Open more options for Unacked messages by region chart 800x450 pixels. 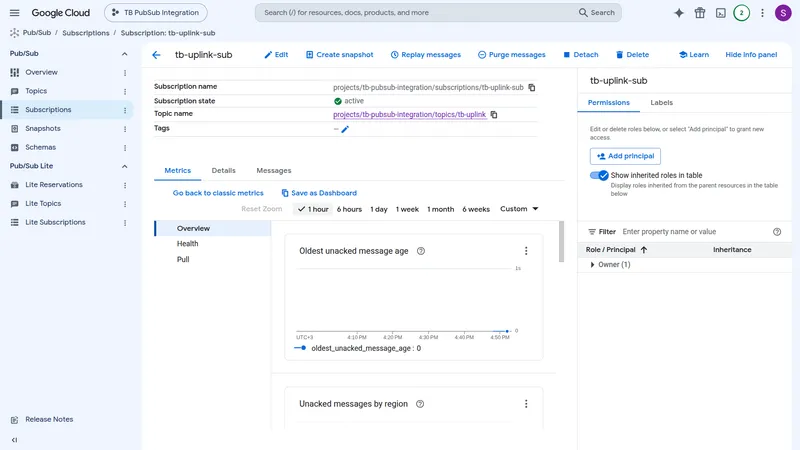[526, 404]
